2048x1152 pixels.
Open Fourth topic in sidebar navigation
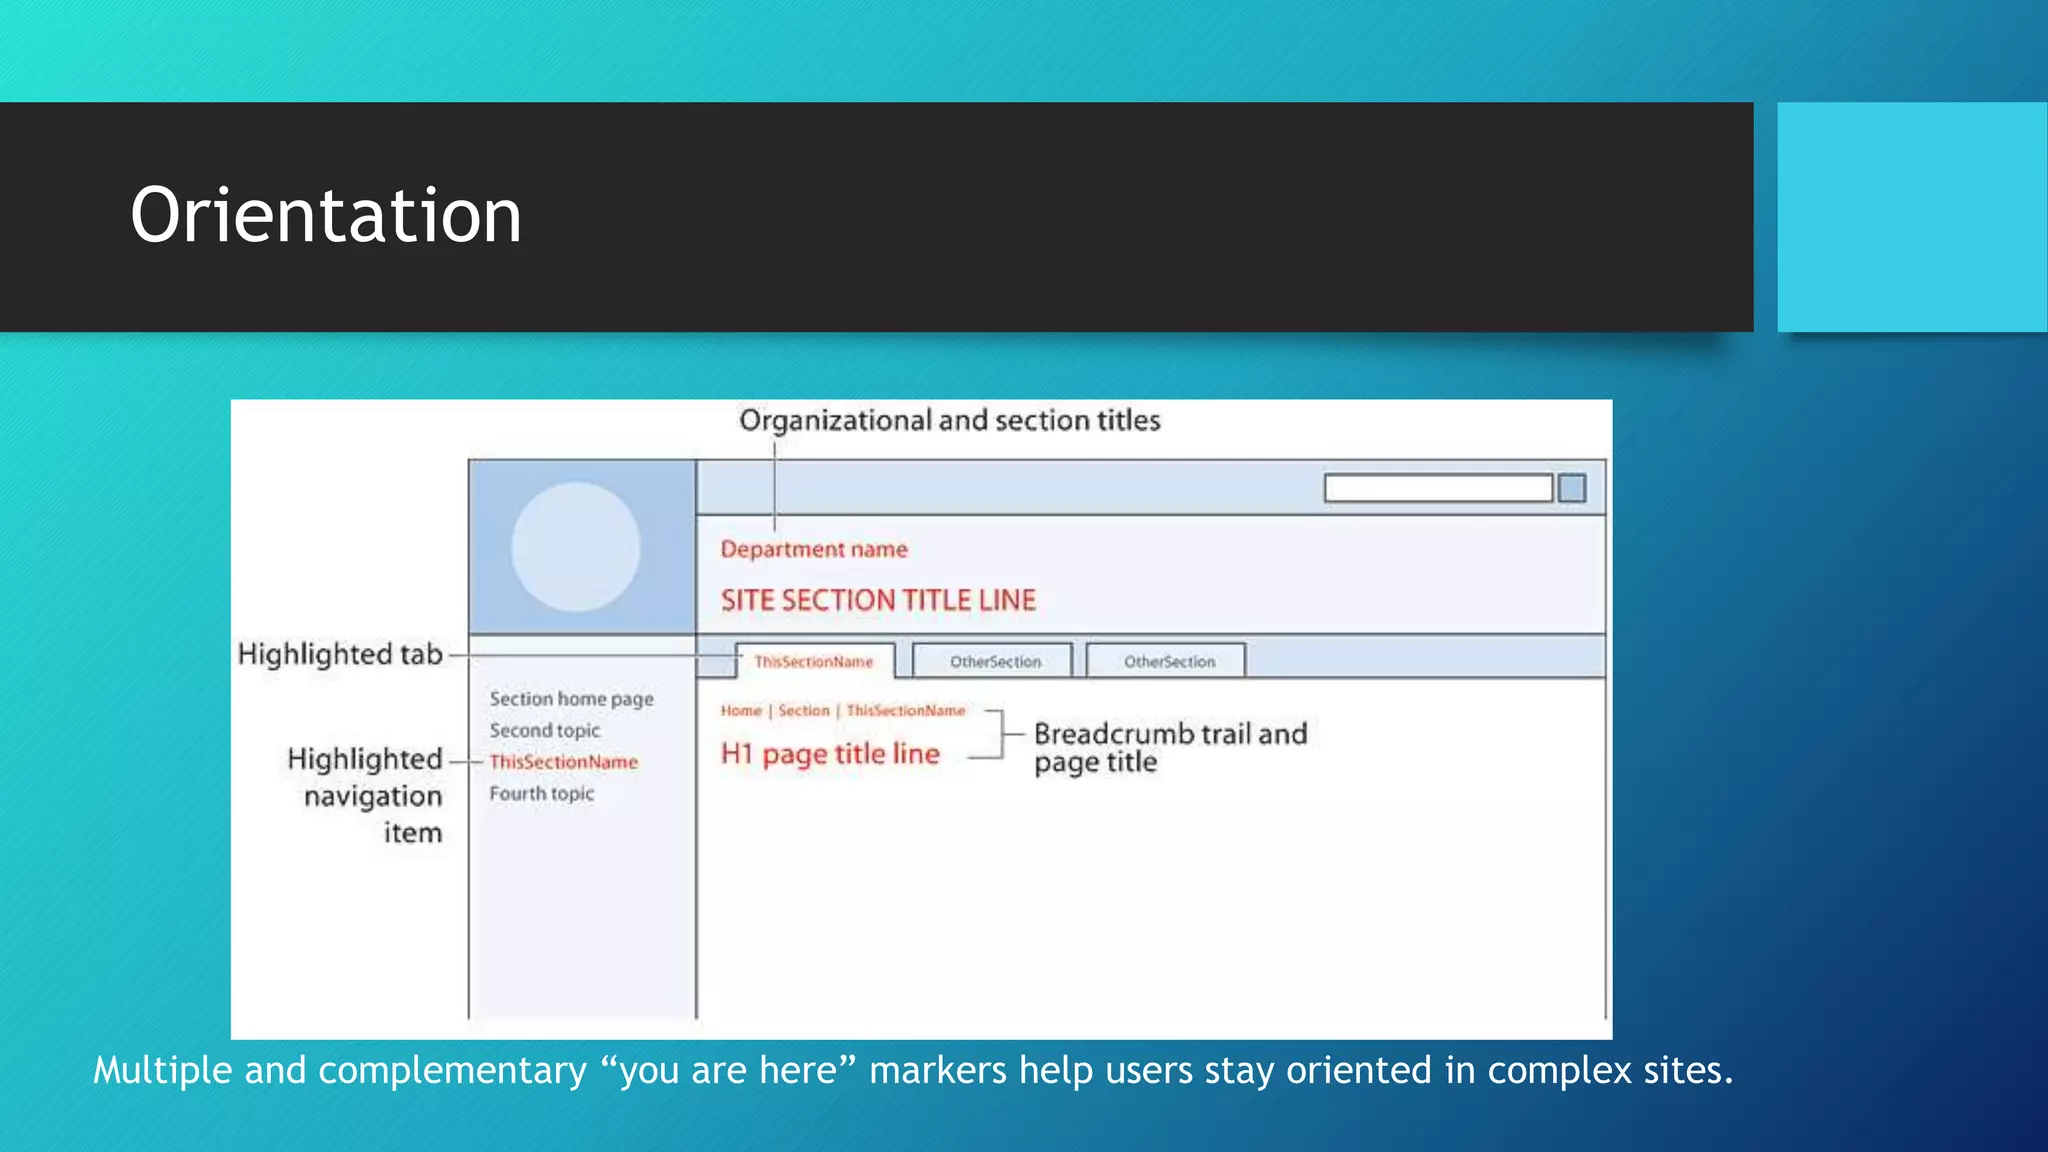point(541,794)
